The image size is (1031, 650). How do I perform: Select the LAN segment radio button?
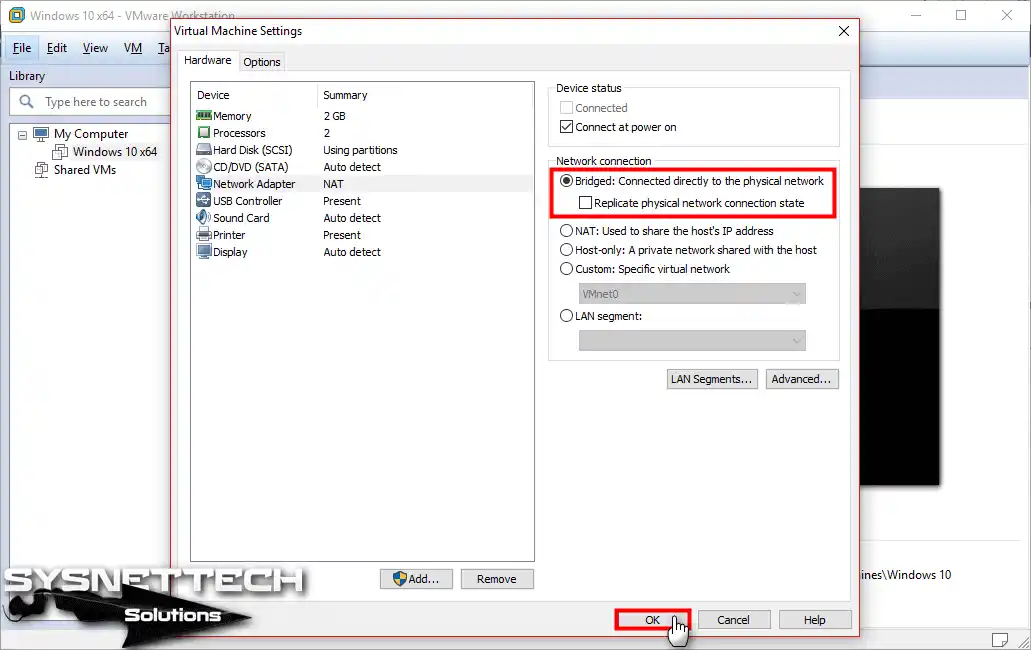coord(566,316)
